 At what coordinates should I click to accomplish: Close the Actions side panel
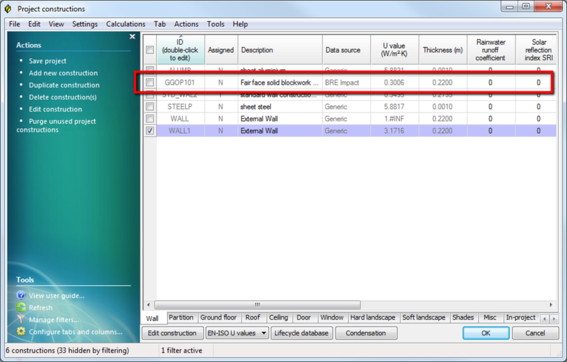(x=132, y=37)
